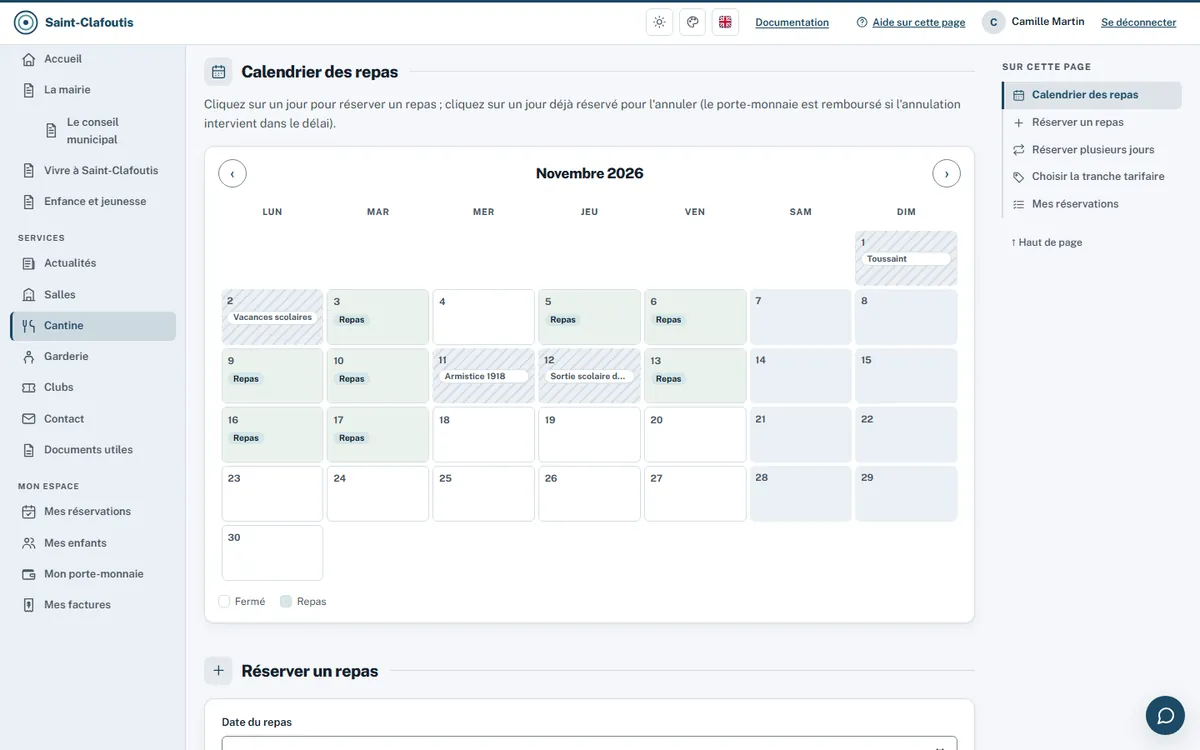1200x750 pixels.
Task: Go to Accueil in the sidebar
Action: pos(93,59)
